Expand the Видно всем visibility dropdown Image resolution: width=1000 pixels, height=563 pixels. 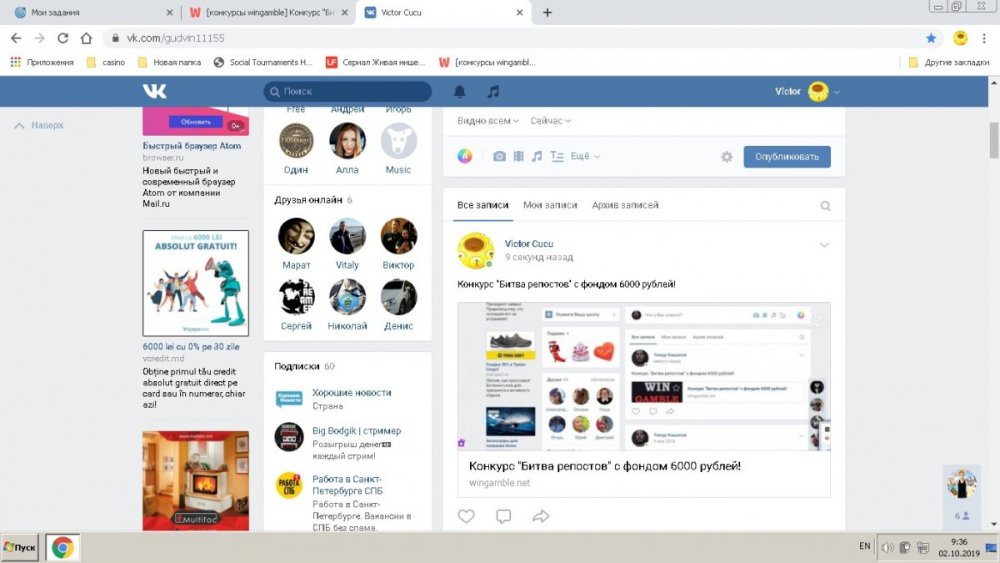point(488,121)
